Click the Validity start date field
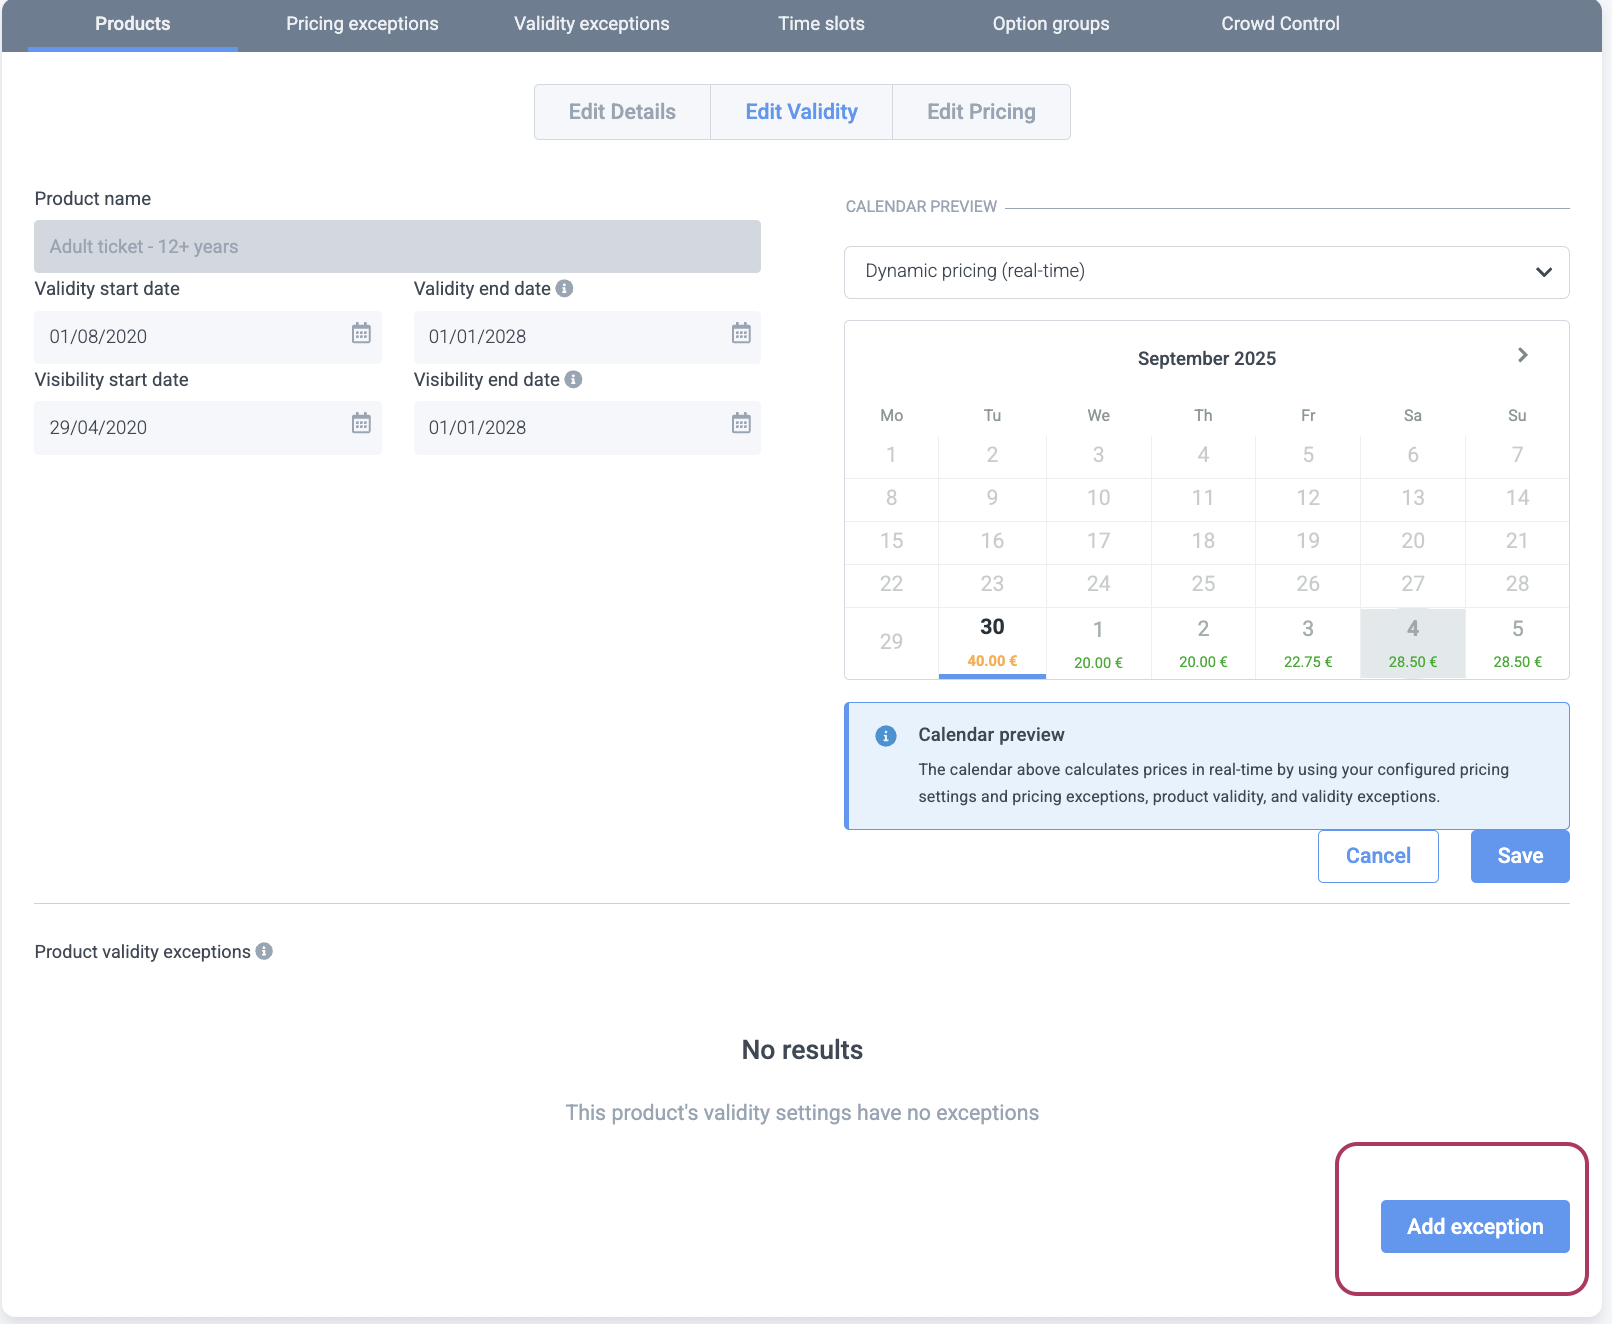The width and height of the screenshot is (1612, 1324). pyautogui.click(x=208, y=337)
